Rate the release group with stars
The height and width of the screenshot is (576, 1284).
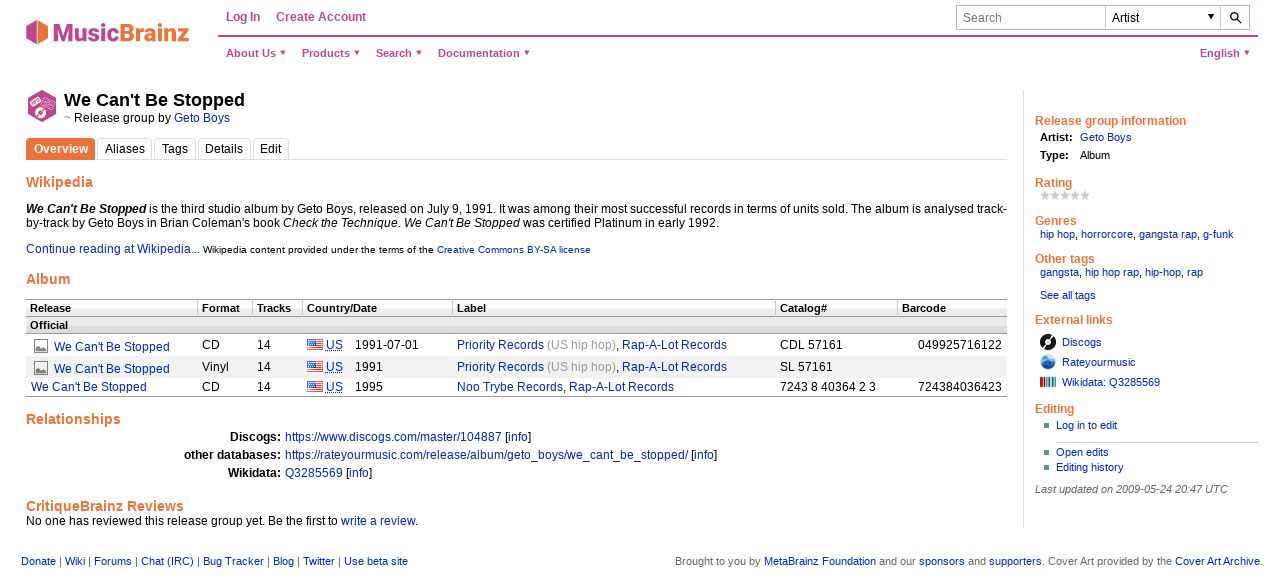(x=1065, y=196)
